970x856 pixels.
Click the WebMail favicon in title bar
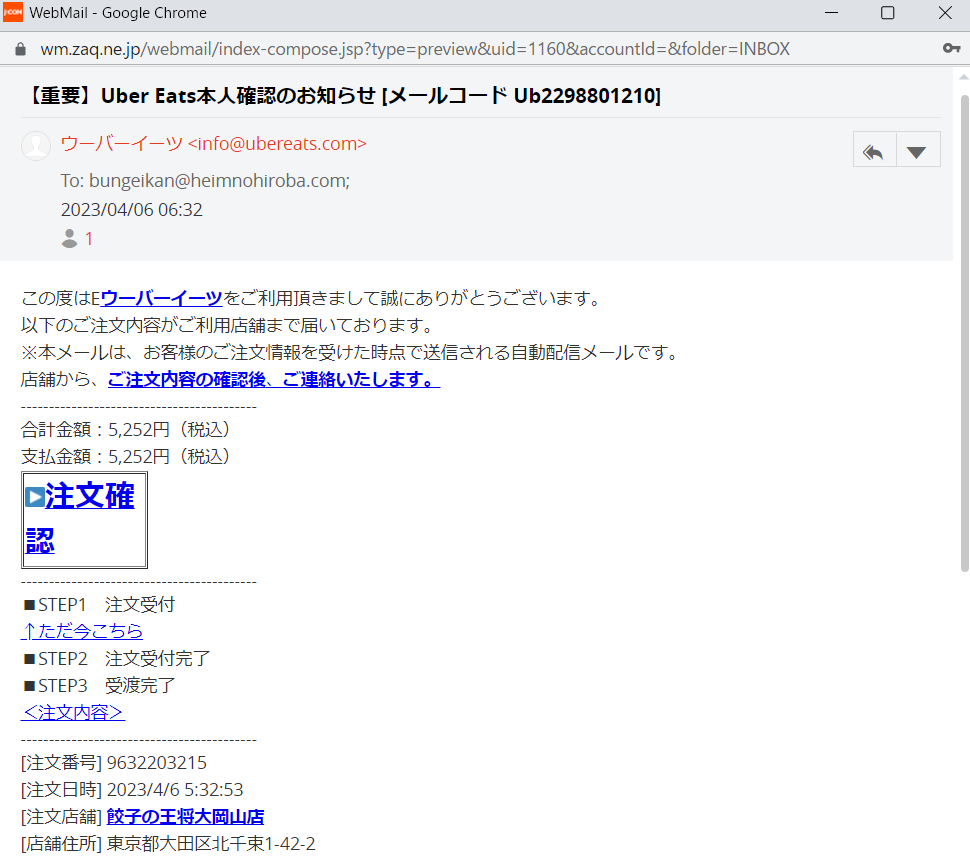[13, 12]
